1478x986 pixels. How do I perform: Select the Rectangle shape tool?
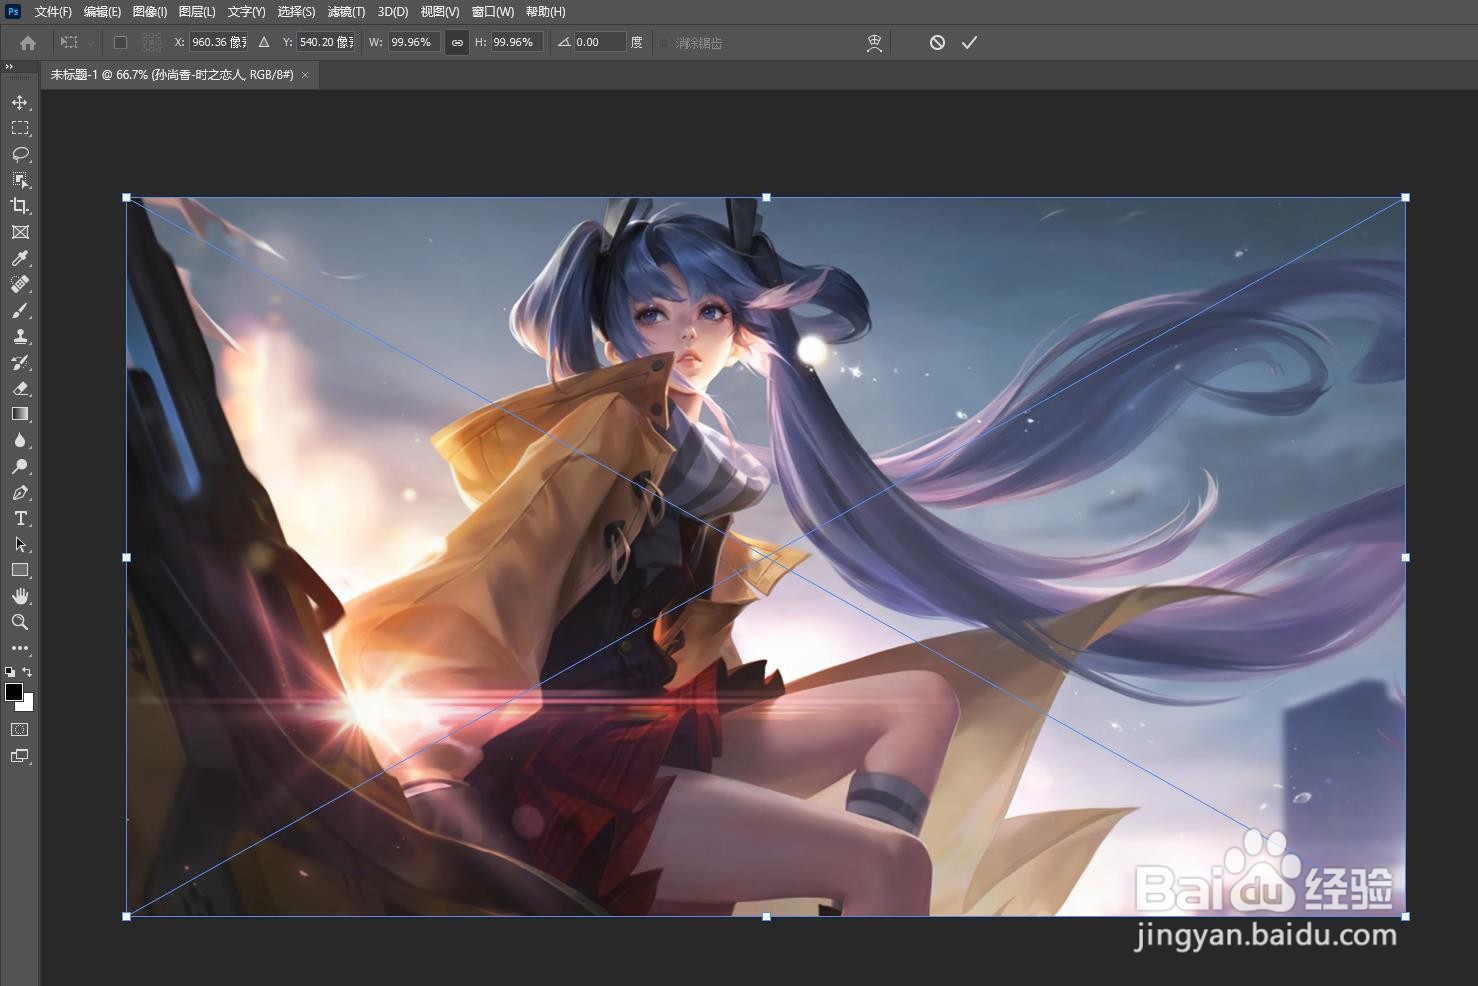click(20, 570)
